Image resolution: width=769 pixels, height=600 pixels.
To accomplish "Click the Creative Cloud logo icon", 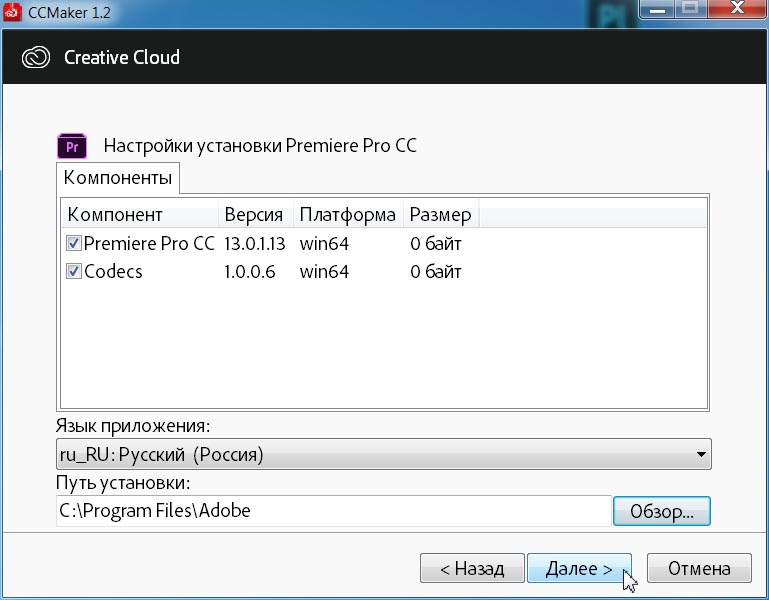I will [36, 57].
